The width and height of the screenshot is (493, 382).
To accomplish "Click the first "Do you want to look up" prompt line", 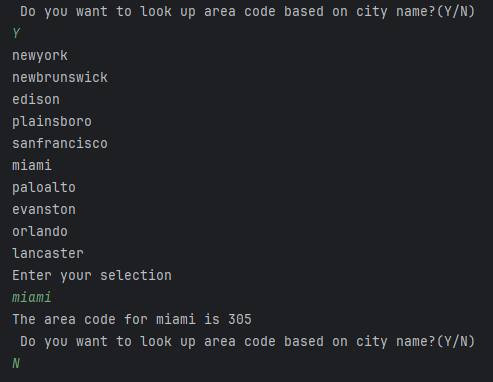I will coord(247,12).
